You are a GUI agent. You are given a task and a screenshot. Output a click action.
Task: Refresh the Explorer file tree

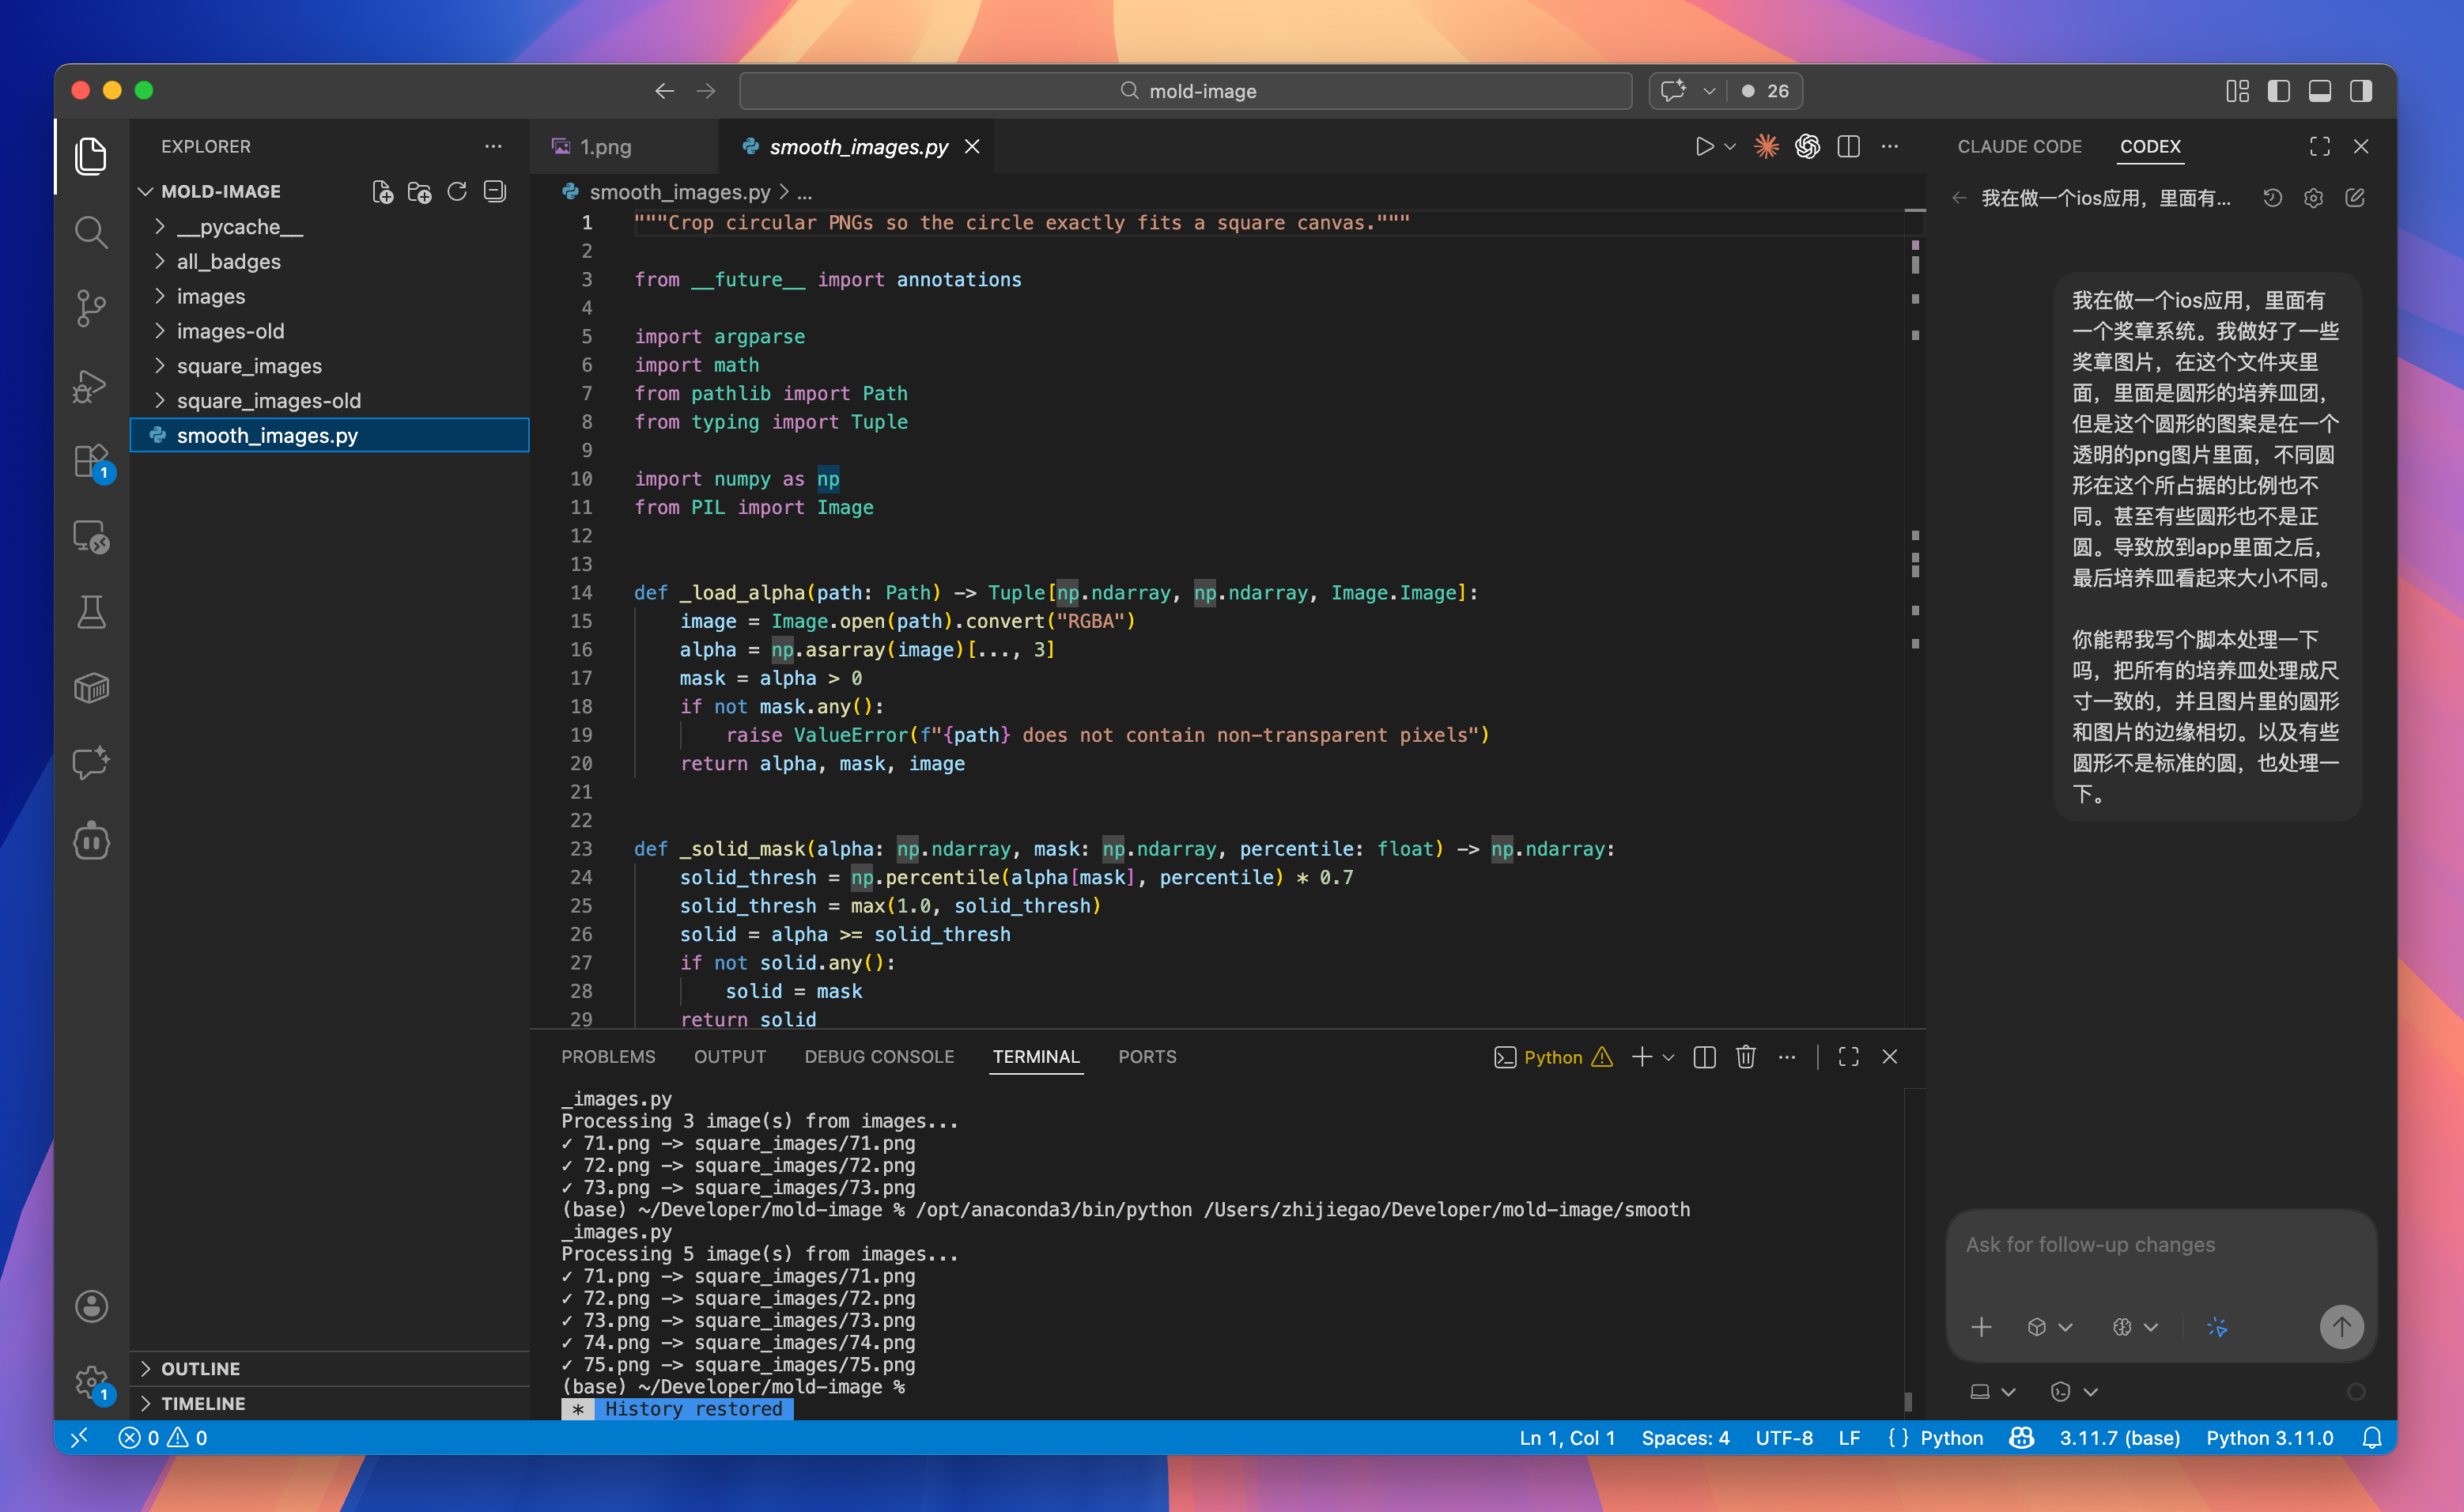tap(457, 192)
